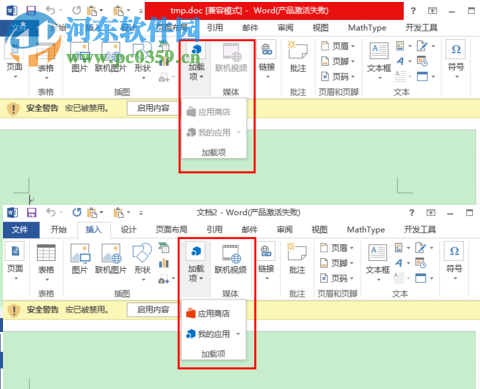Screen dimensions: 480x389
Task: Click 联机视频 in the 文档2 ribbon
Action: pyautogui.click(x=231, y=259)
